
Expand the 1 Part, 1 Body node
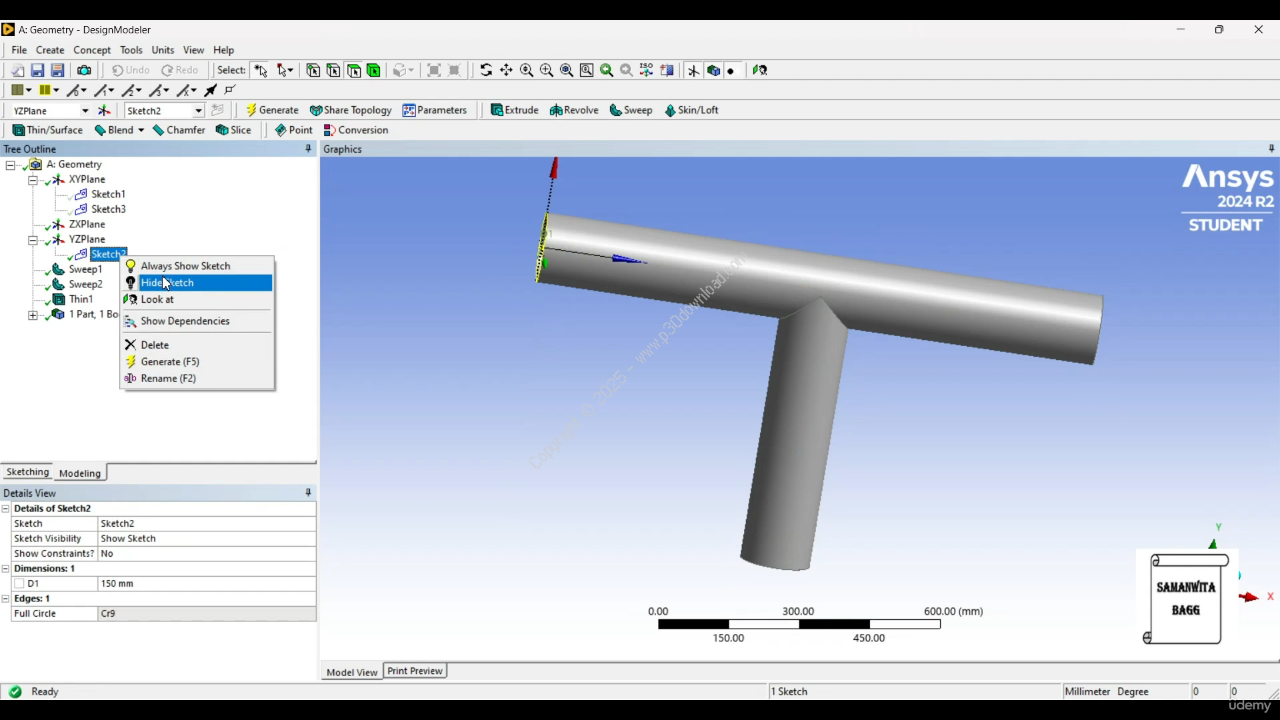33,315
